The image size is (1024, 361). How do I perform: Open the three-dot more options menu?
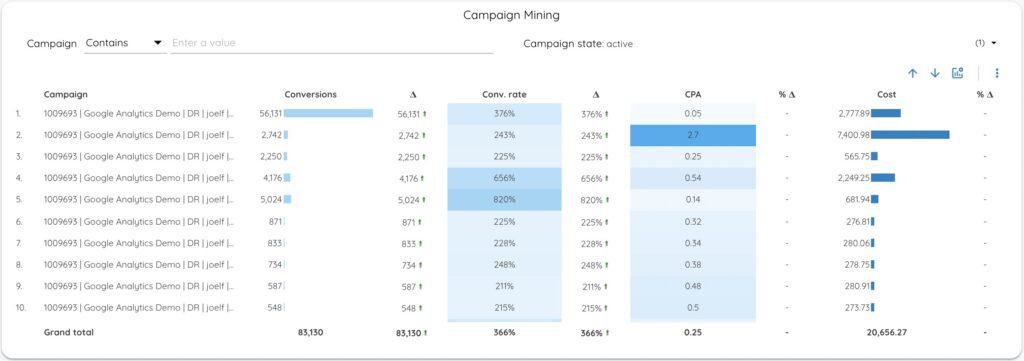click(997, 73)
